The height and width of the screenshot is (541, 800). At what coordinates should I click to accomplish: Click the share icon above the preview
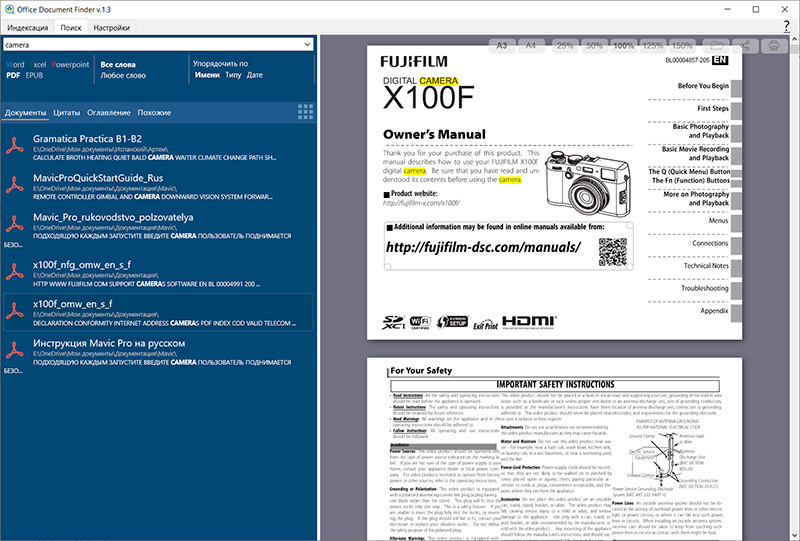(744, 45)
